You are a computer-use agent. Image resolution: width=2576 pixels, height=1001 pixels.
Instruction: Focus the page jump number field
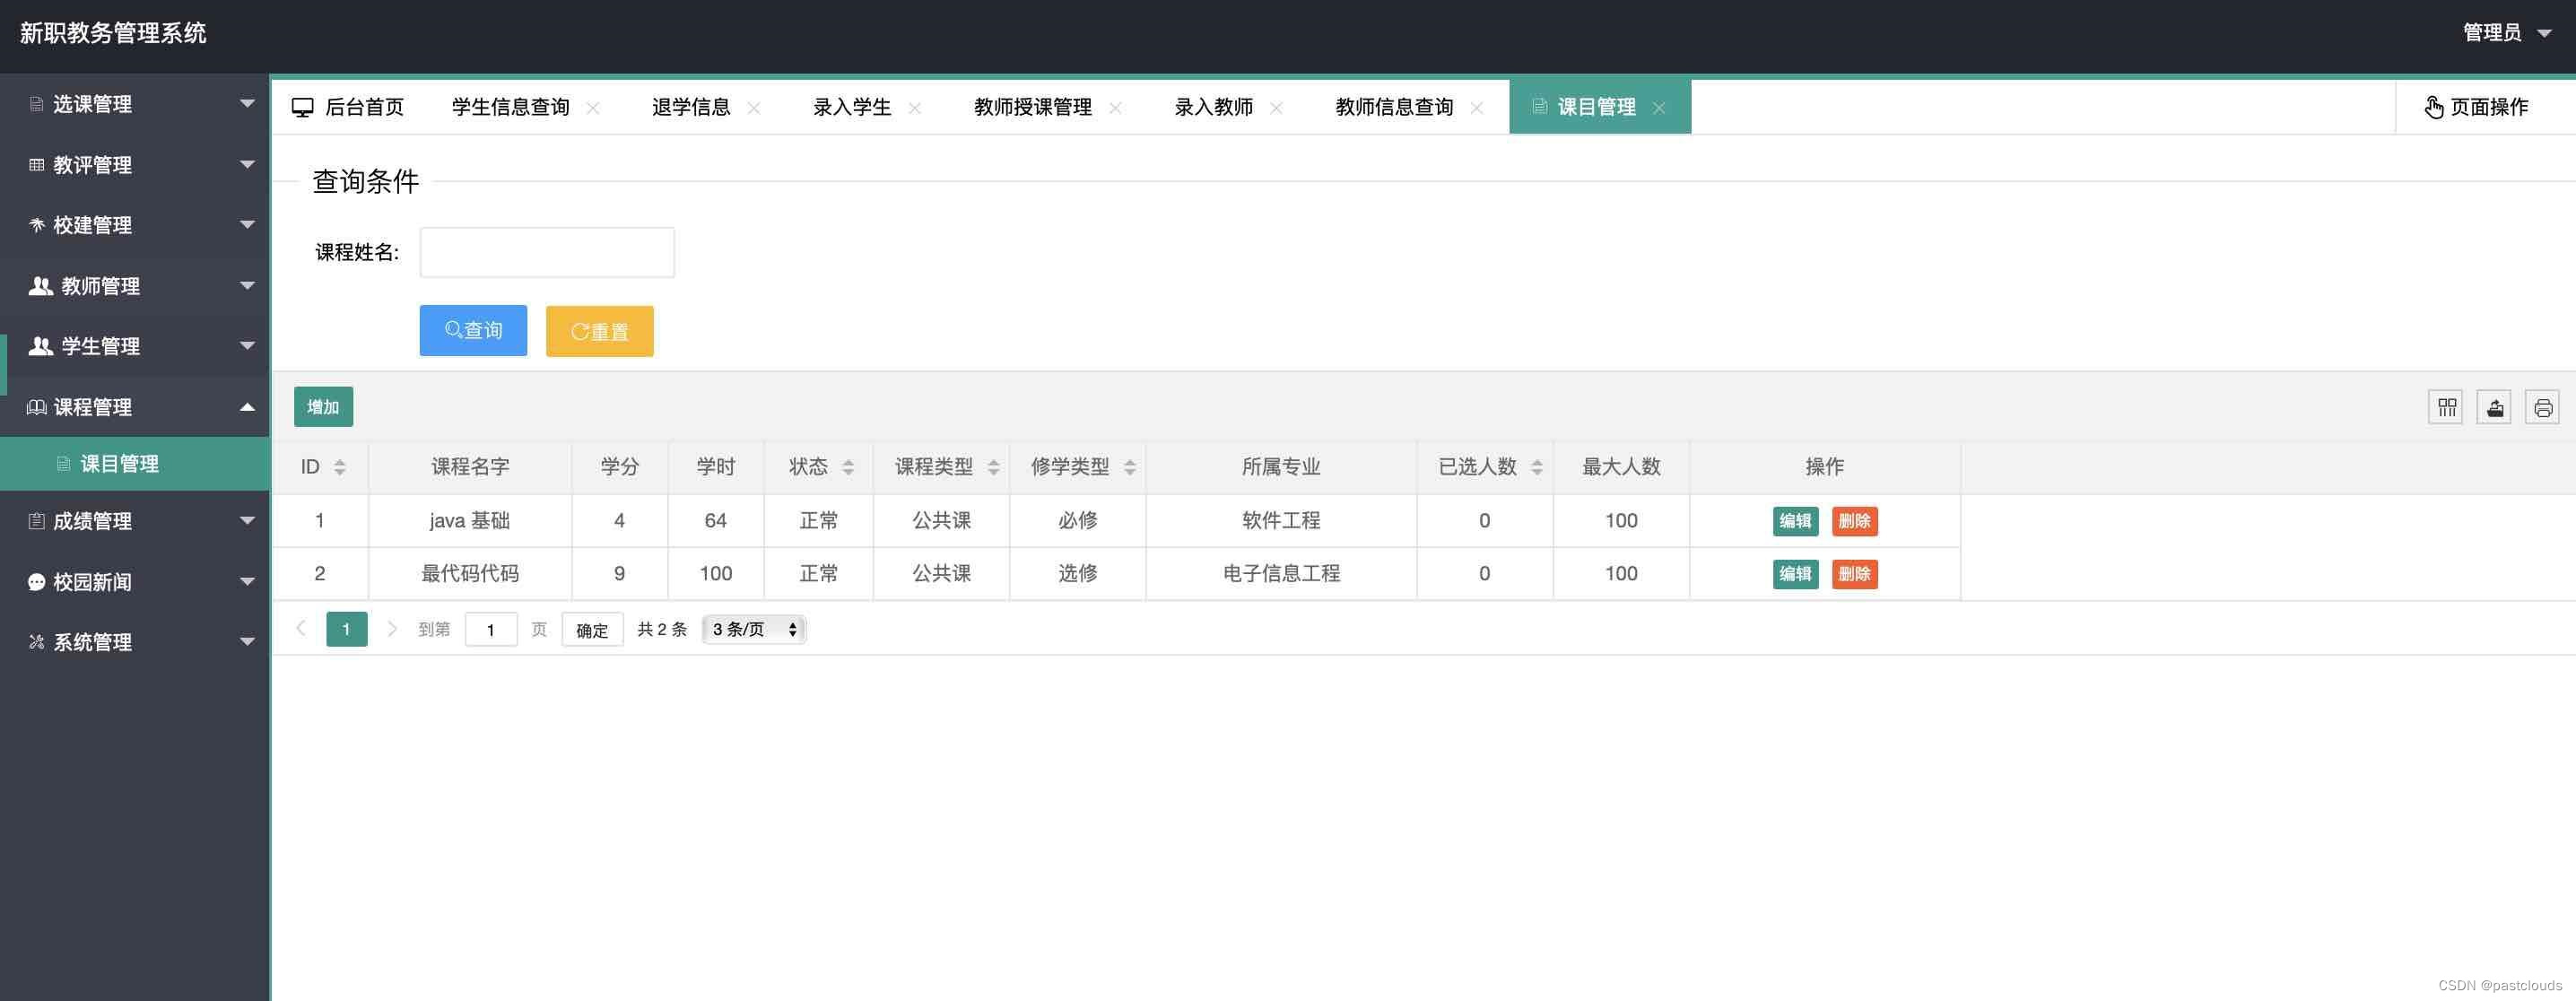pyautogui.click(x=491, y=630)
